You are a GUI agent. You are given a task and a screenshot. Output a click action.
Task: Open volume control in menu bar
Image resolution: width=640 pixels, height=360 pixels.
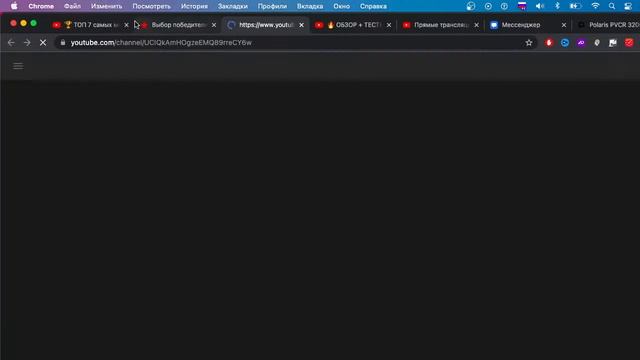tap(540, 6)
